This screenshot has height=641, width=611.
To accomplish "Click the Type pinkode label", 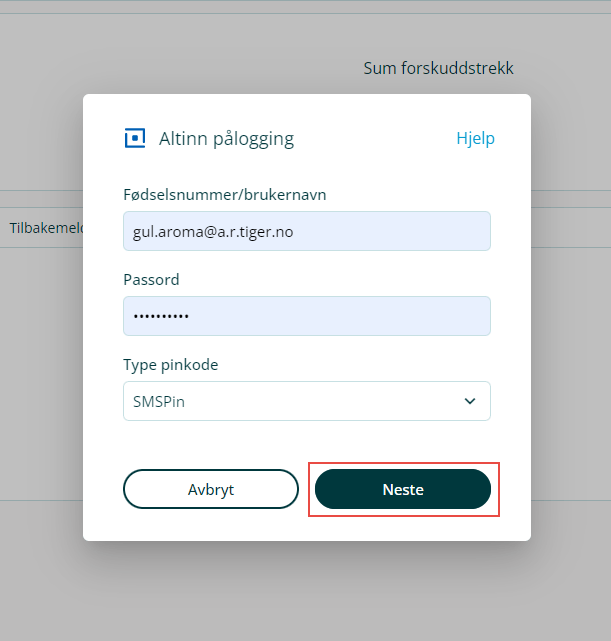I will 170,364.
